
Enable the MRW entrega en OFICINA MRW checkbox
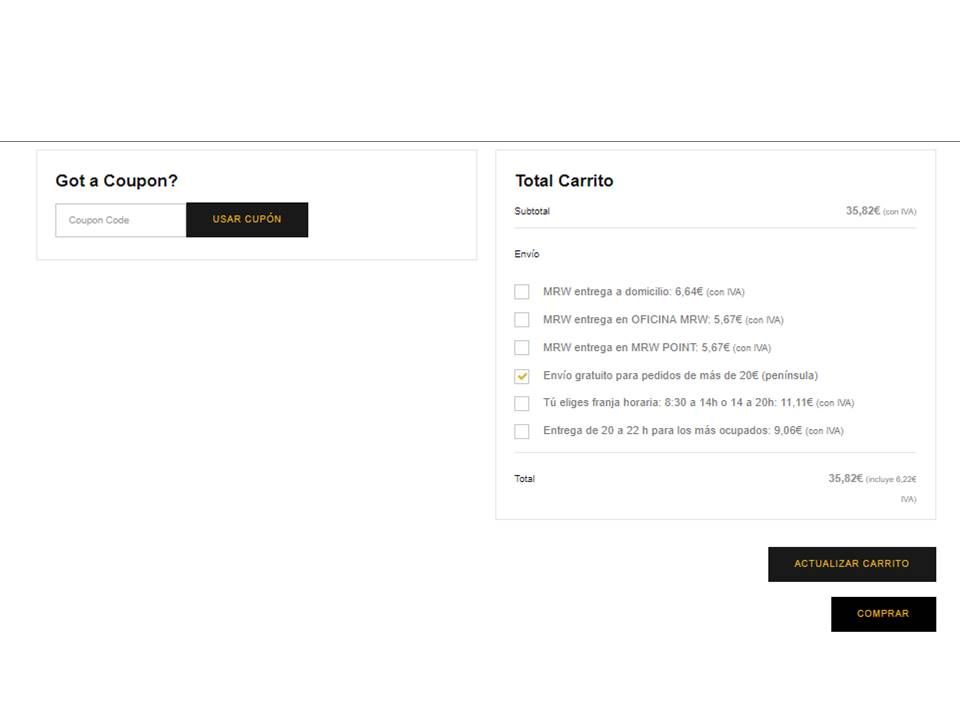tap(522, 320)
